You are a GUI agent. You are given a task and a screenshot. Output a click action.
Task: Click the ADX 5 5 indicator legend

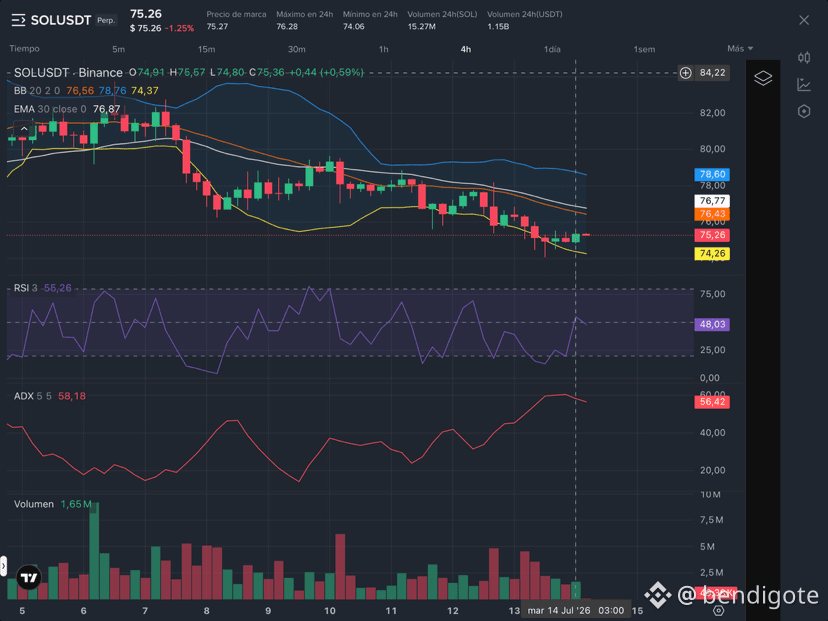pyautogui.click(x=33, y=396)
